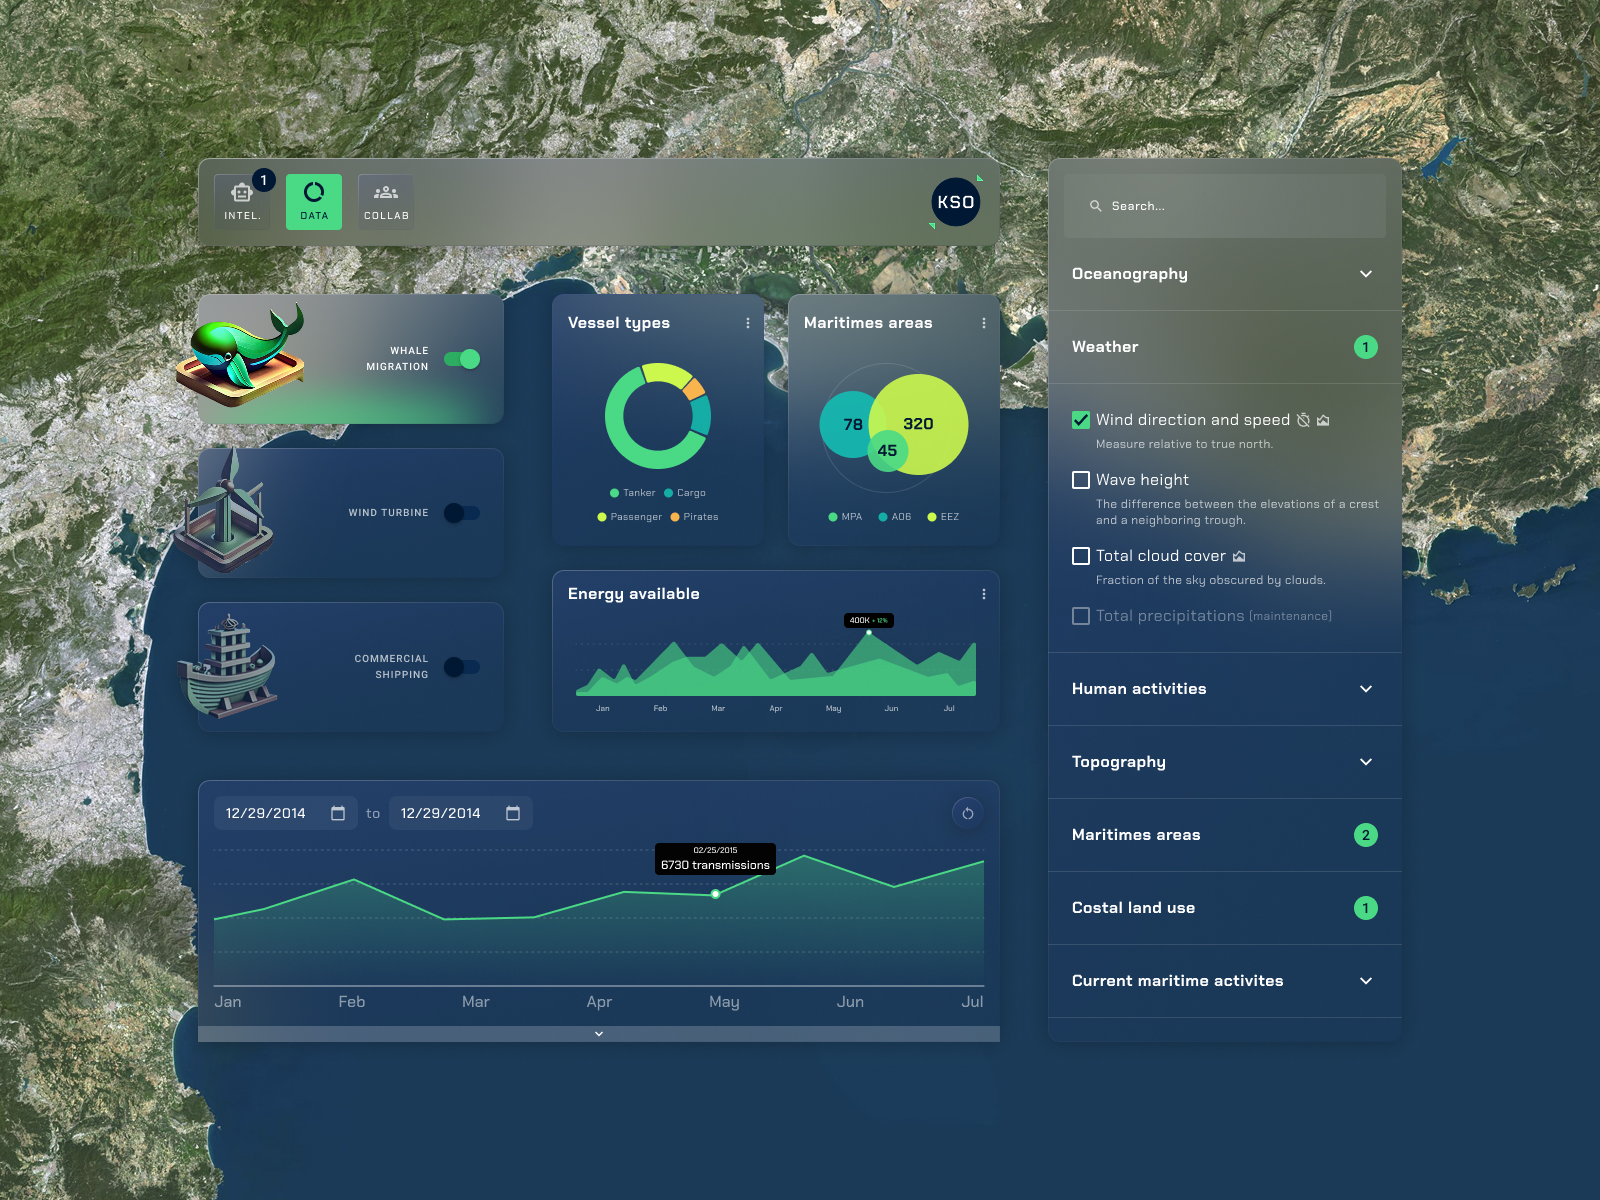Image resolution: width=1600 pixels, height=1200 pixels.
Task: Open Maritimes areas card options menu
Action: (984, 323)
